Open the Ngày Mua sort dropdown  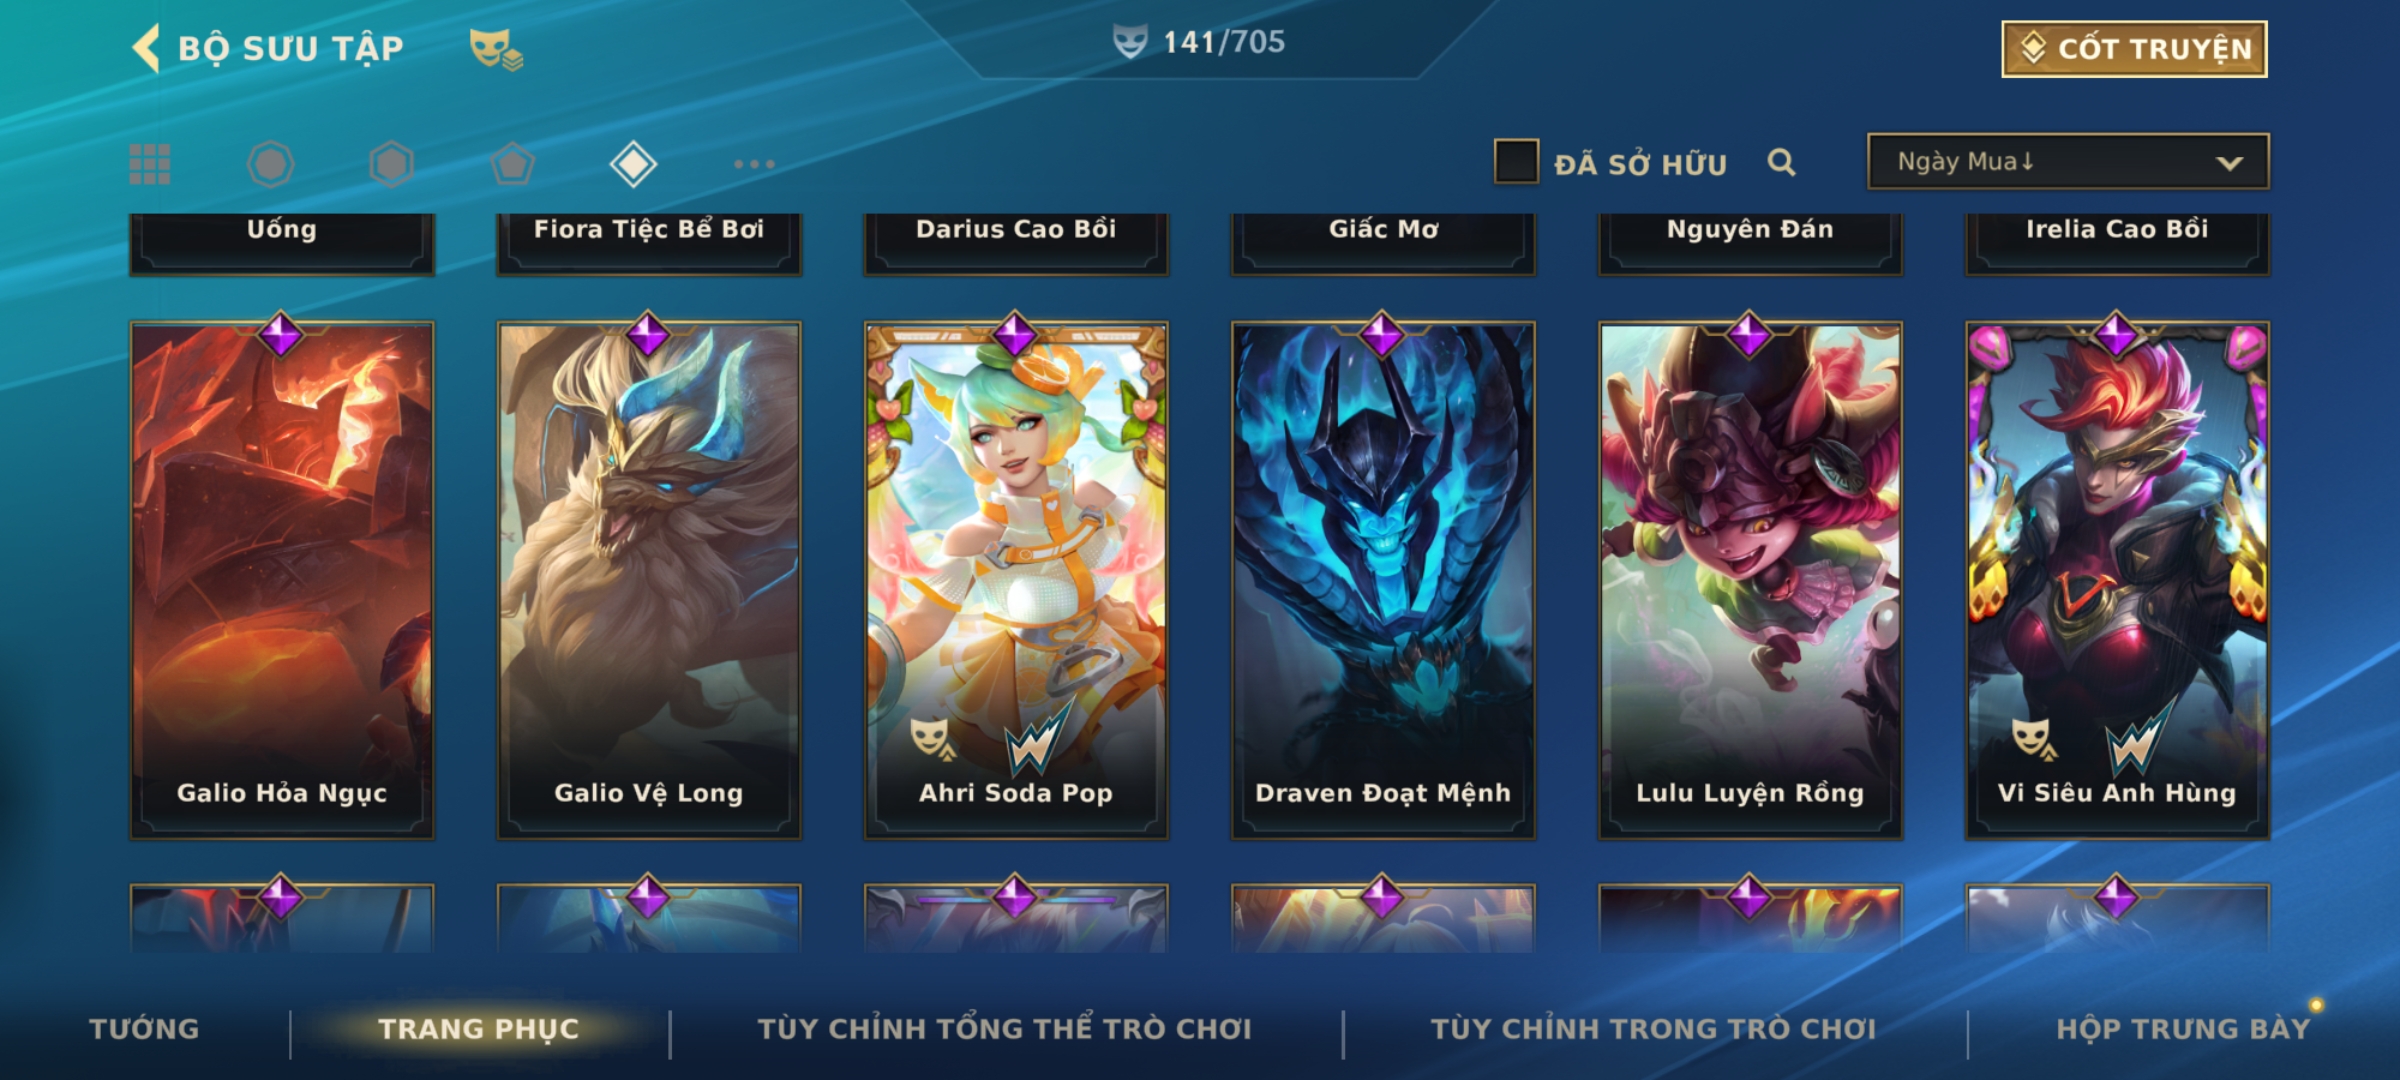tap(2068, 162)
